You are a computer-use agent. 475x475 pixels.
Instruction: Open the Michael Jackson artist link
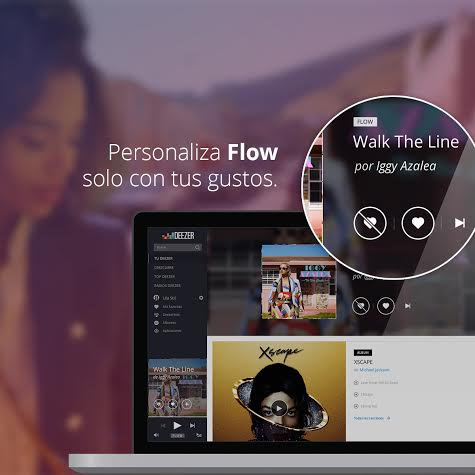(374, 370)
